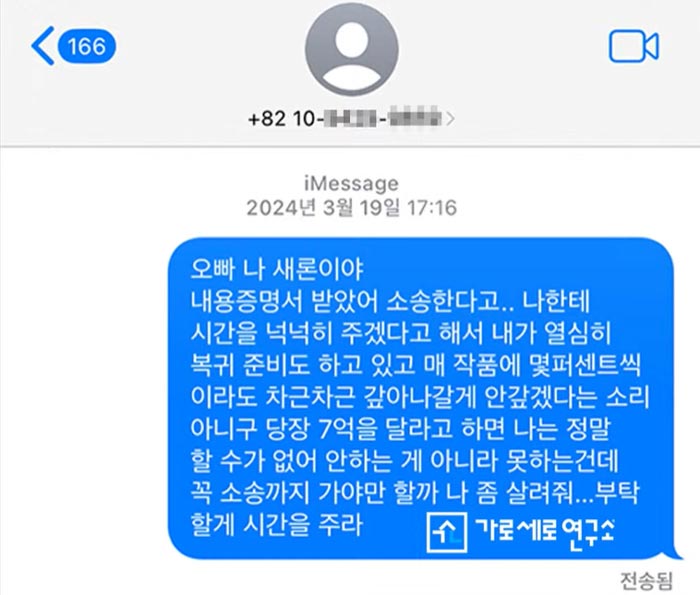Tap the blurred middle digits of the number
Screen dimensions: 700x595
[350, 119]
